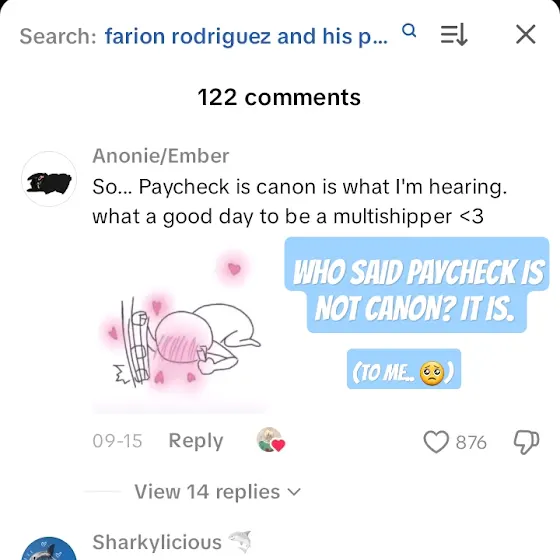Image resolution: width=560 pixels, height=560 pixels.
Task: Close the comments panel
Action: (526, 35)
